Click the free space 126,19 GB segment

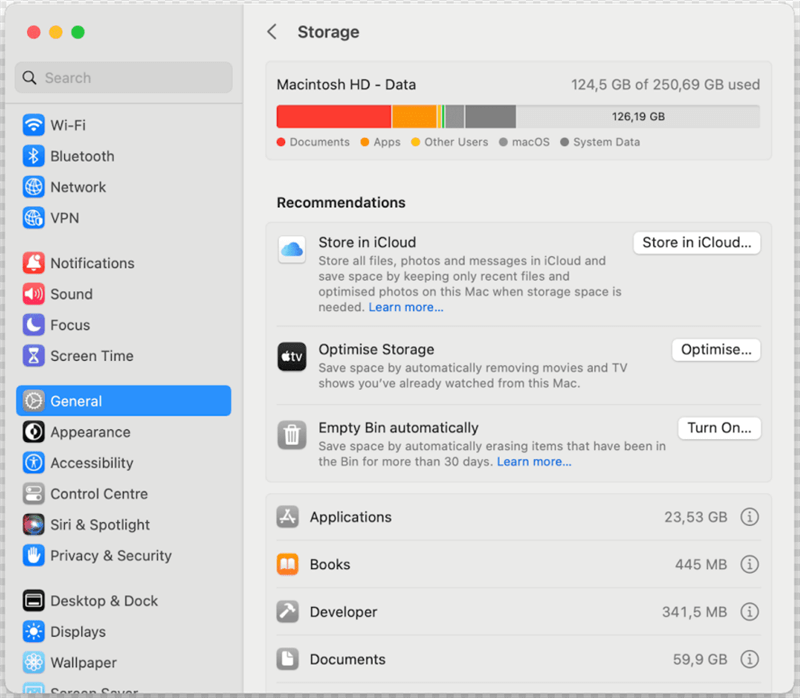pyautogui.click(x=638, y=116)
